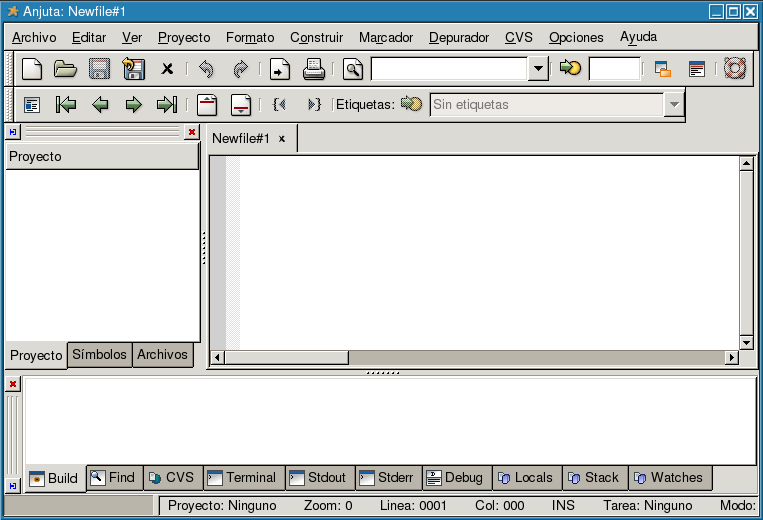
Task: Open the Construir menu
Action: [317, 37]
